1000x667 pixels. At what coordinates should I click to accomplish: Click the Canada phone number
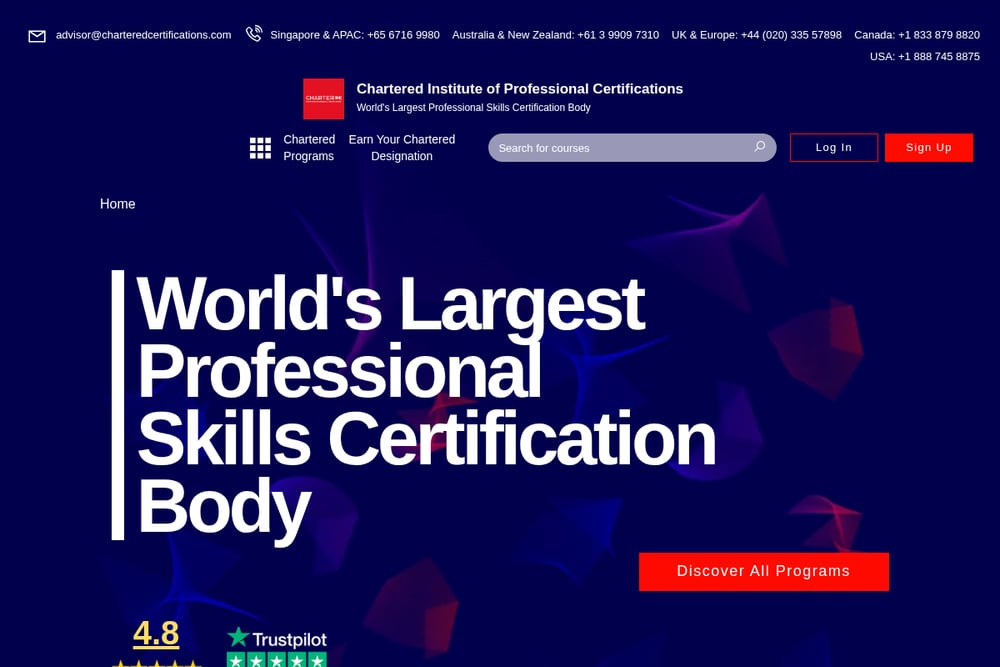click(x=916, y=35)
